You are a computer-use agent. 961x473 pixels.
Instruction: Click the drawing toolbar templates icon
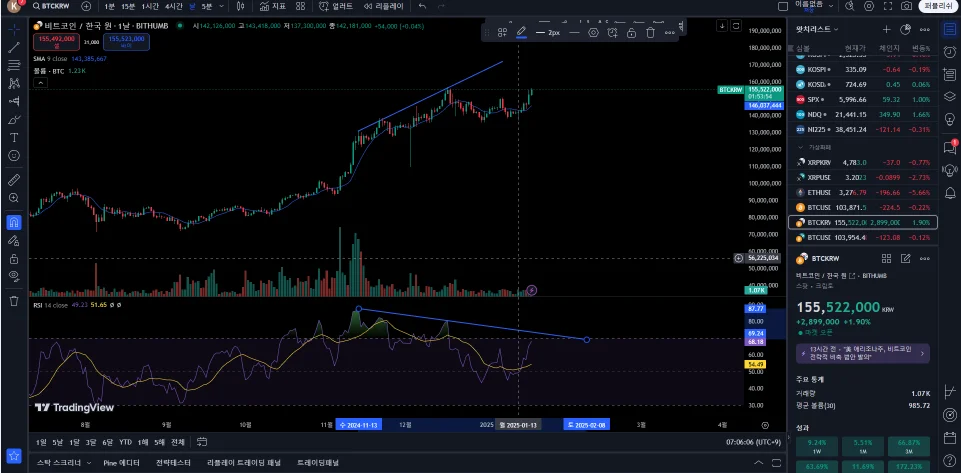[x=502, y=32]
